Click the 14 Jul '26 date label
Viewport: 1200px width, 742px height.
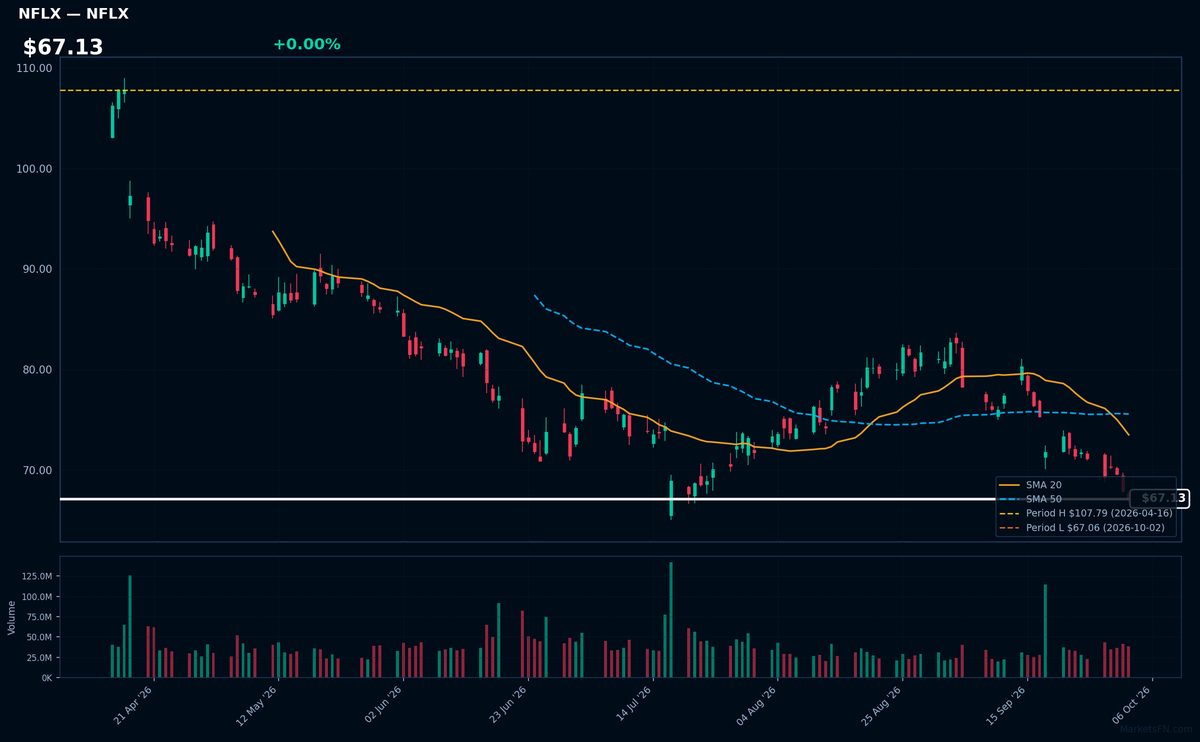(x=633, y=703)
